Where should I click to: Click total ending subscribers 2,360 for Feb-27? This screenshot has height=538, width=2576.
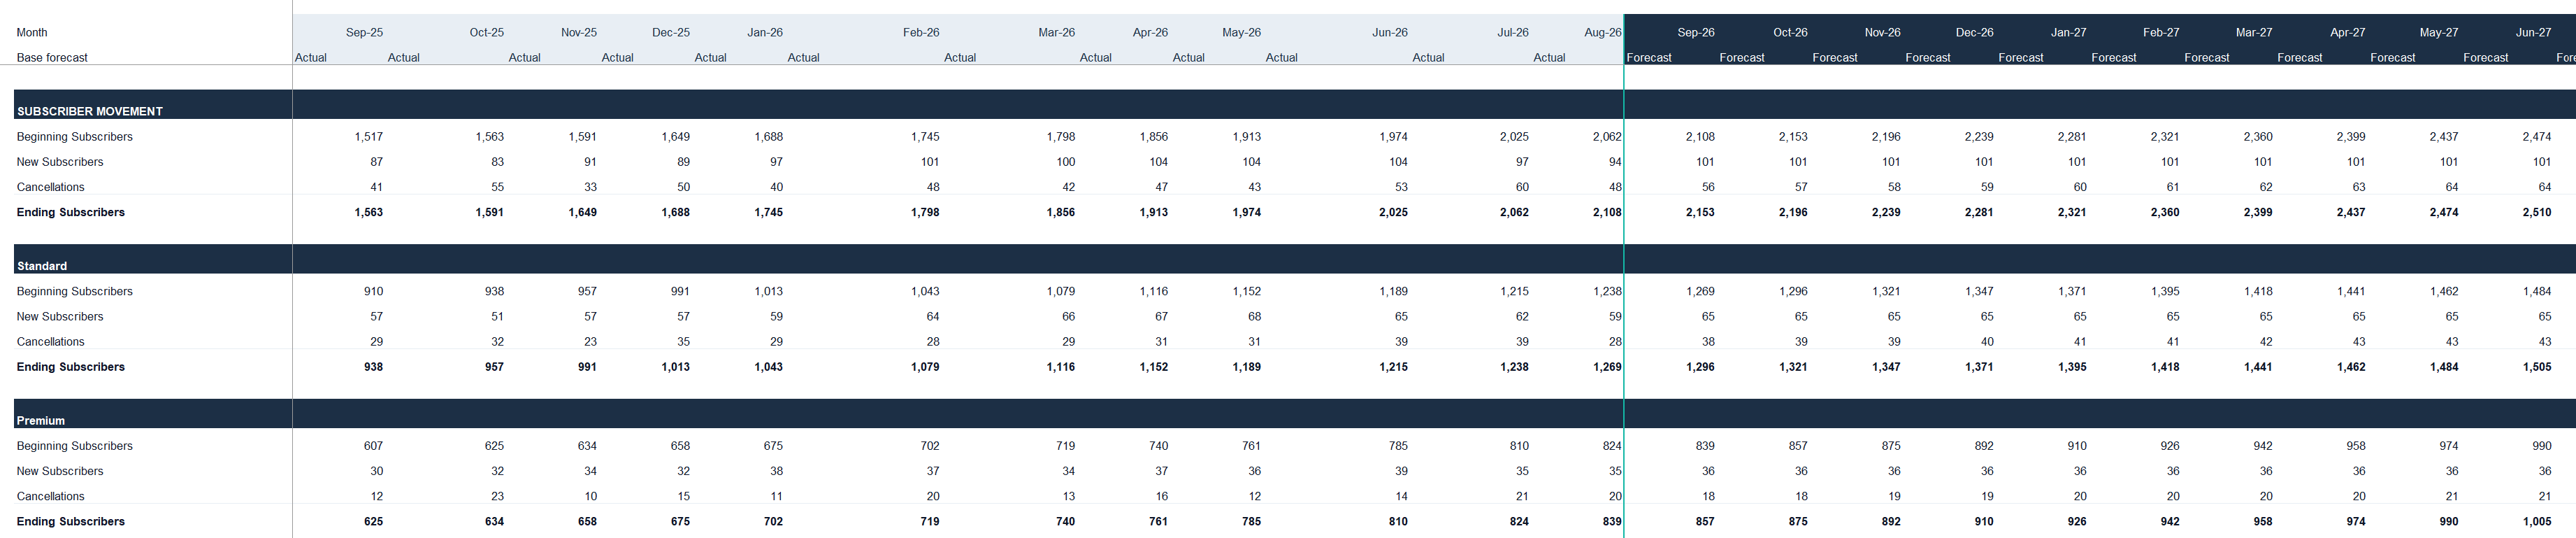2164,212
